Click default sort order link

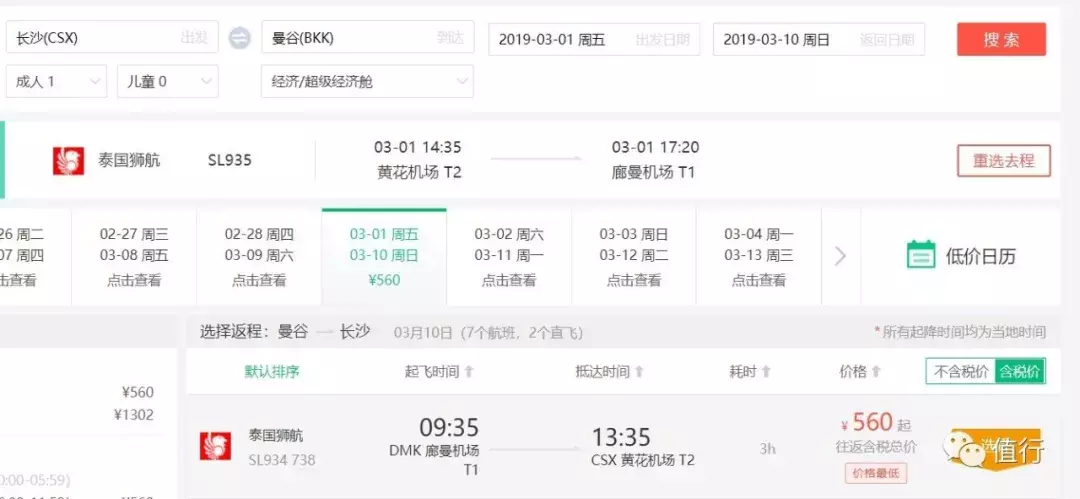pyautogui.click(x=273, y=372)
